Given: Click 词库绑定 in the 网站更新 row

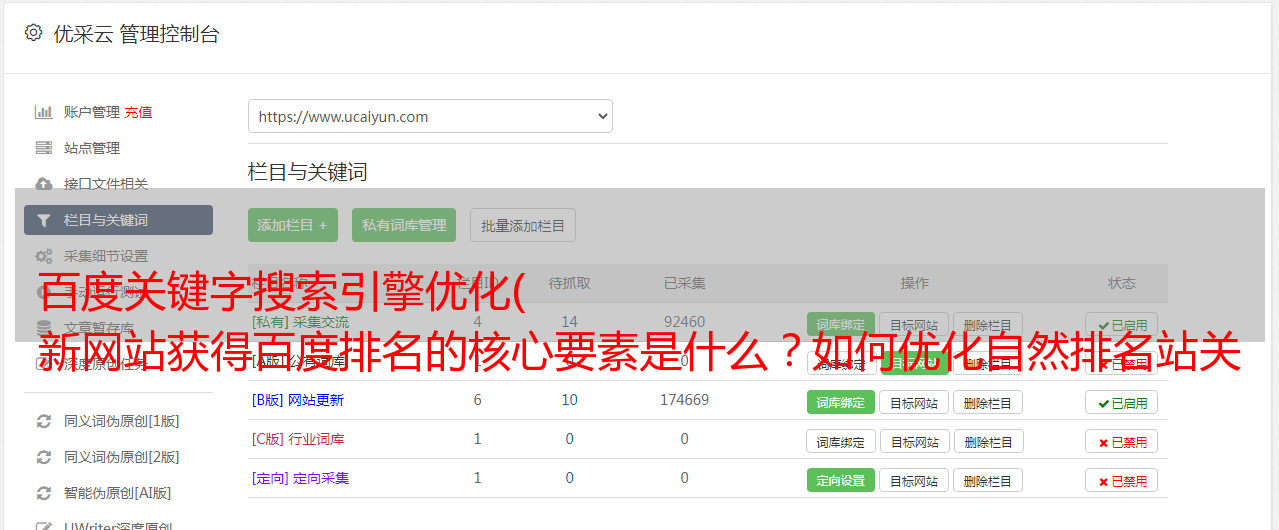Looking at the screenshot, I should coord(840,402).
